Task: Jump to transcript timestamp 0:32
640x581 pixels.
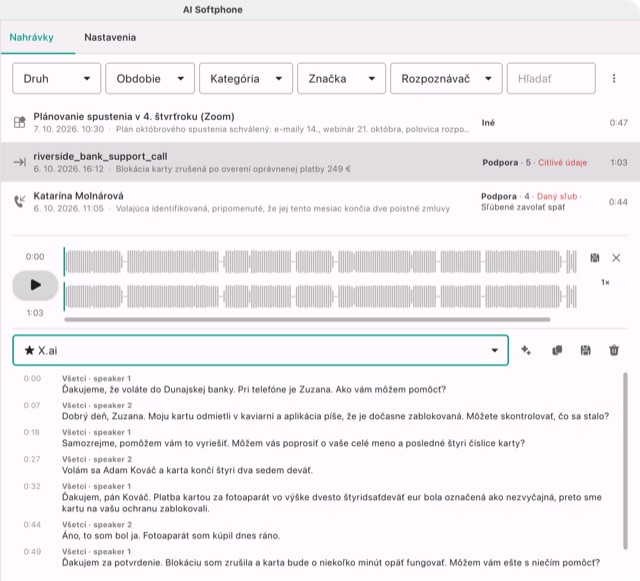Action: click(32, 486)
